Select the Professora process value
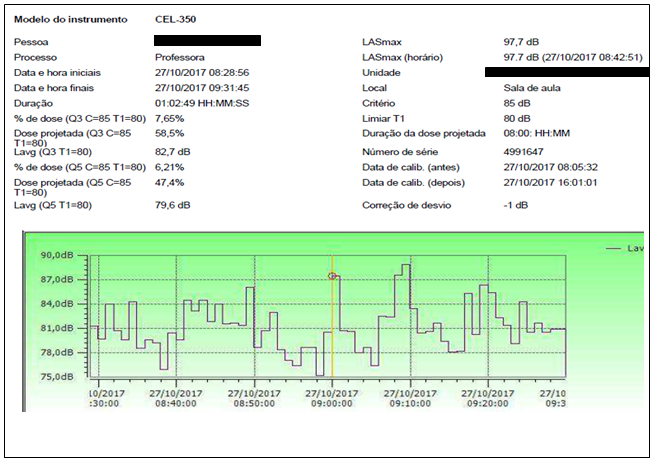 pos(180,58)
